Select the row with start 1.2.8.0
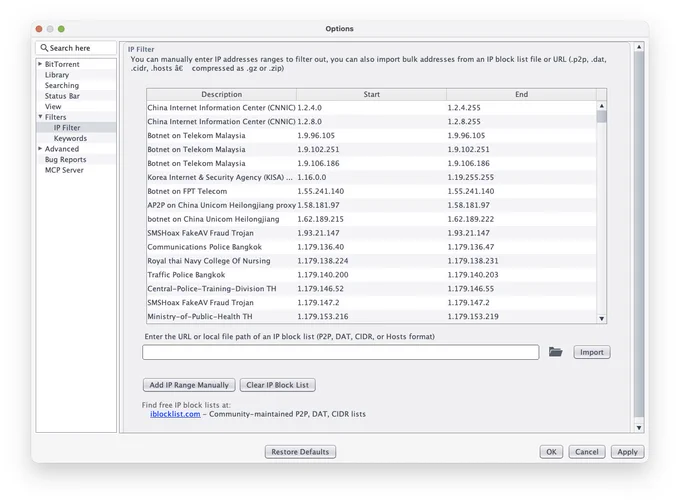This screenshot has width=680, height=504. coord(372,121)
